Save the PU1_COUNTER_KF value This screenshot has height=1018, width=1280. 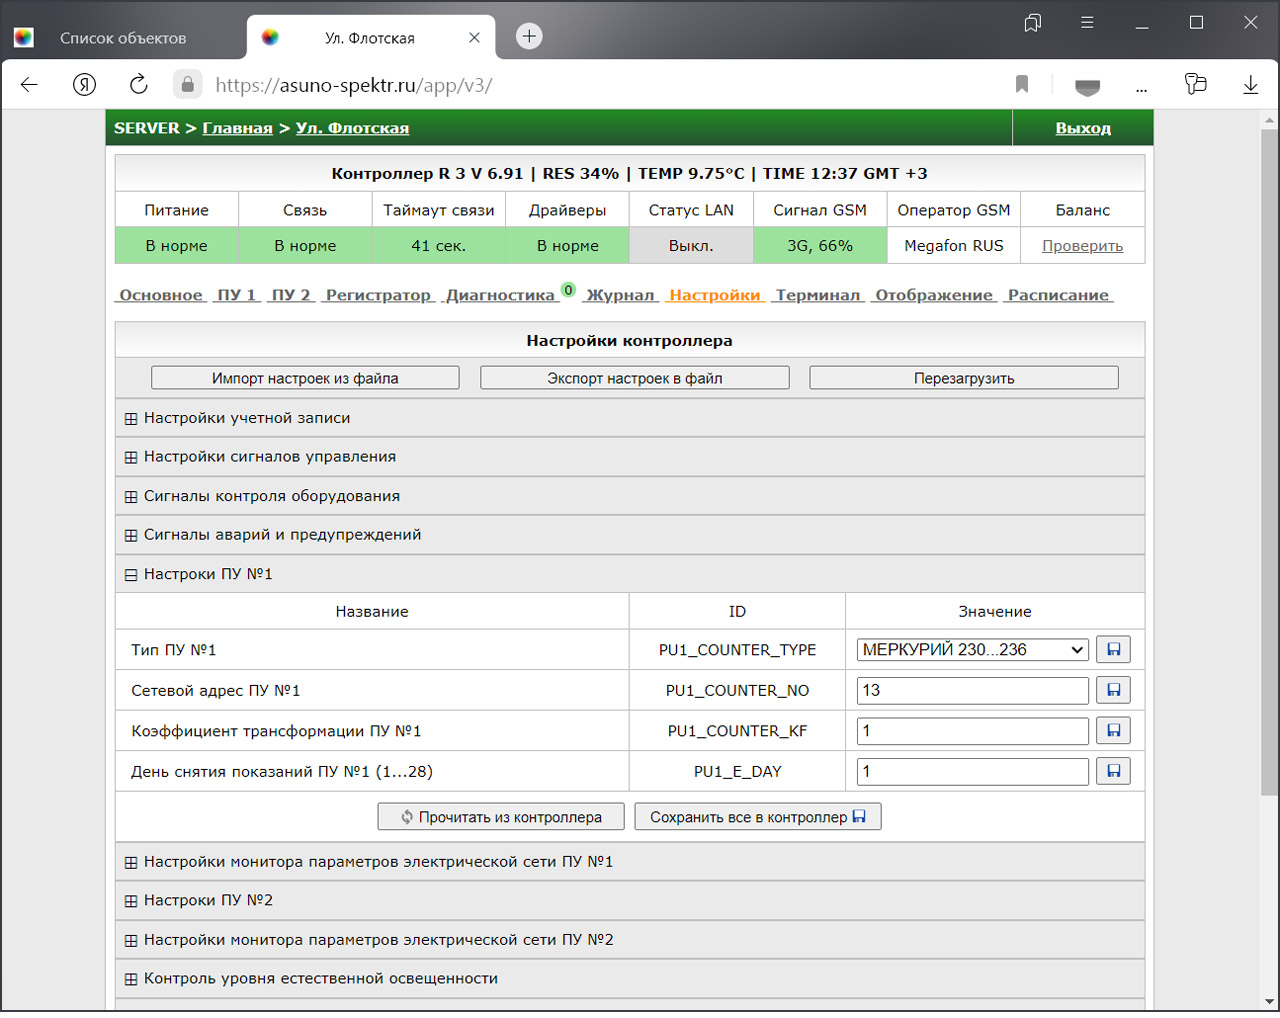pyautogui.click(x=1113, y=731)
